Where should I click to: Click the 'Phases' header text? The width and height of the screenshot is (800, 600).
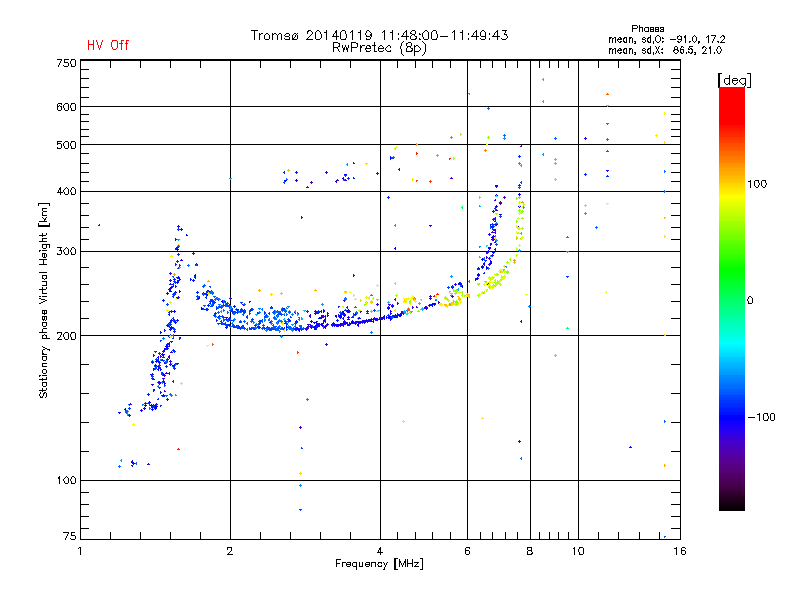[x=647, y=29]
